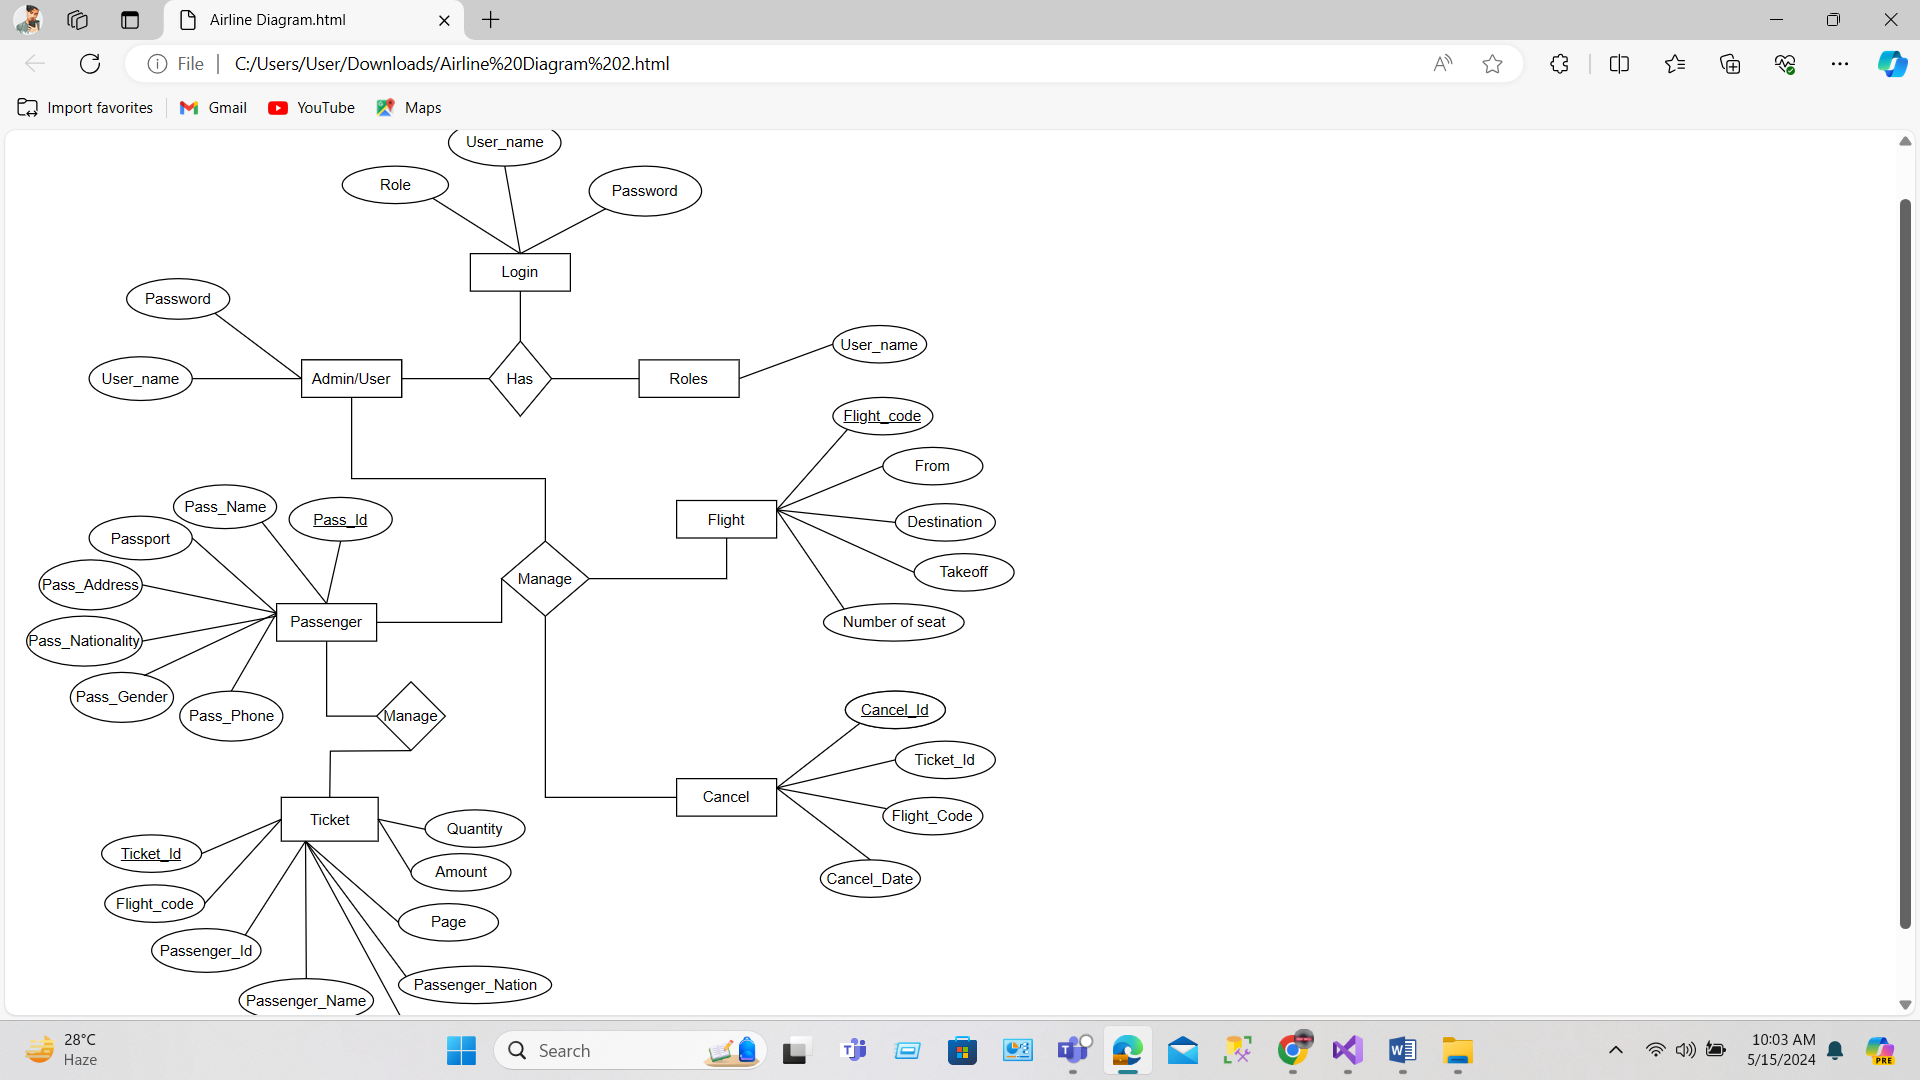Open the YouTube favorite

[x=311, y=107]
